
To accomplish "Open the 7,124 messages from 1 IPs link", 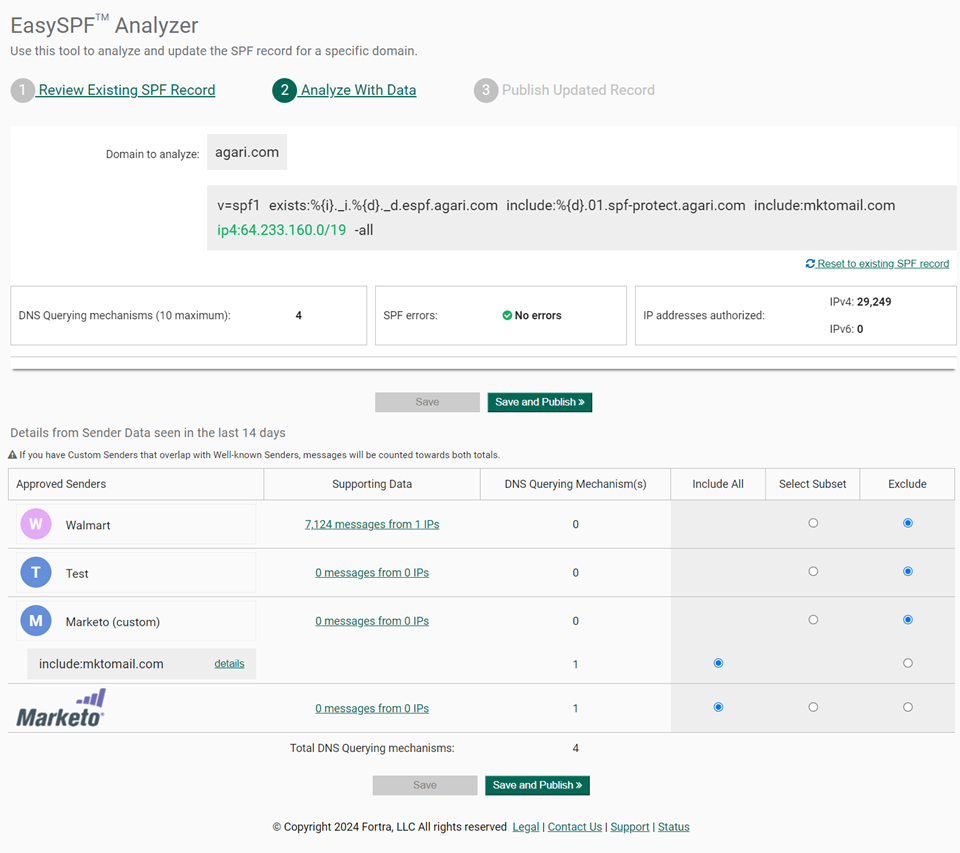I will pyautogui.click(x=372, y=524).
